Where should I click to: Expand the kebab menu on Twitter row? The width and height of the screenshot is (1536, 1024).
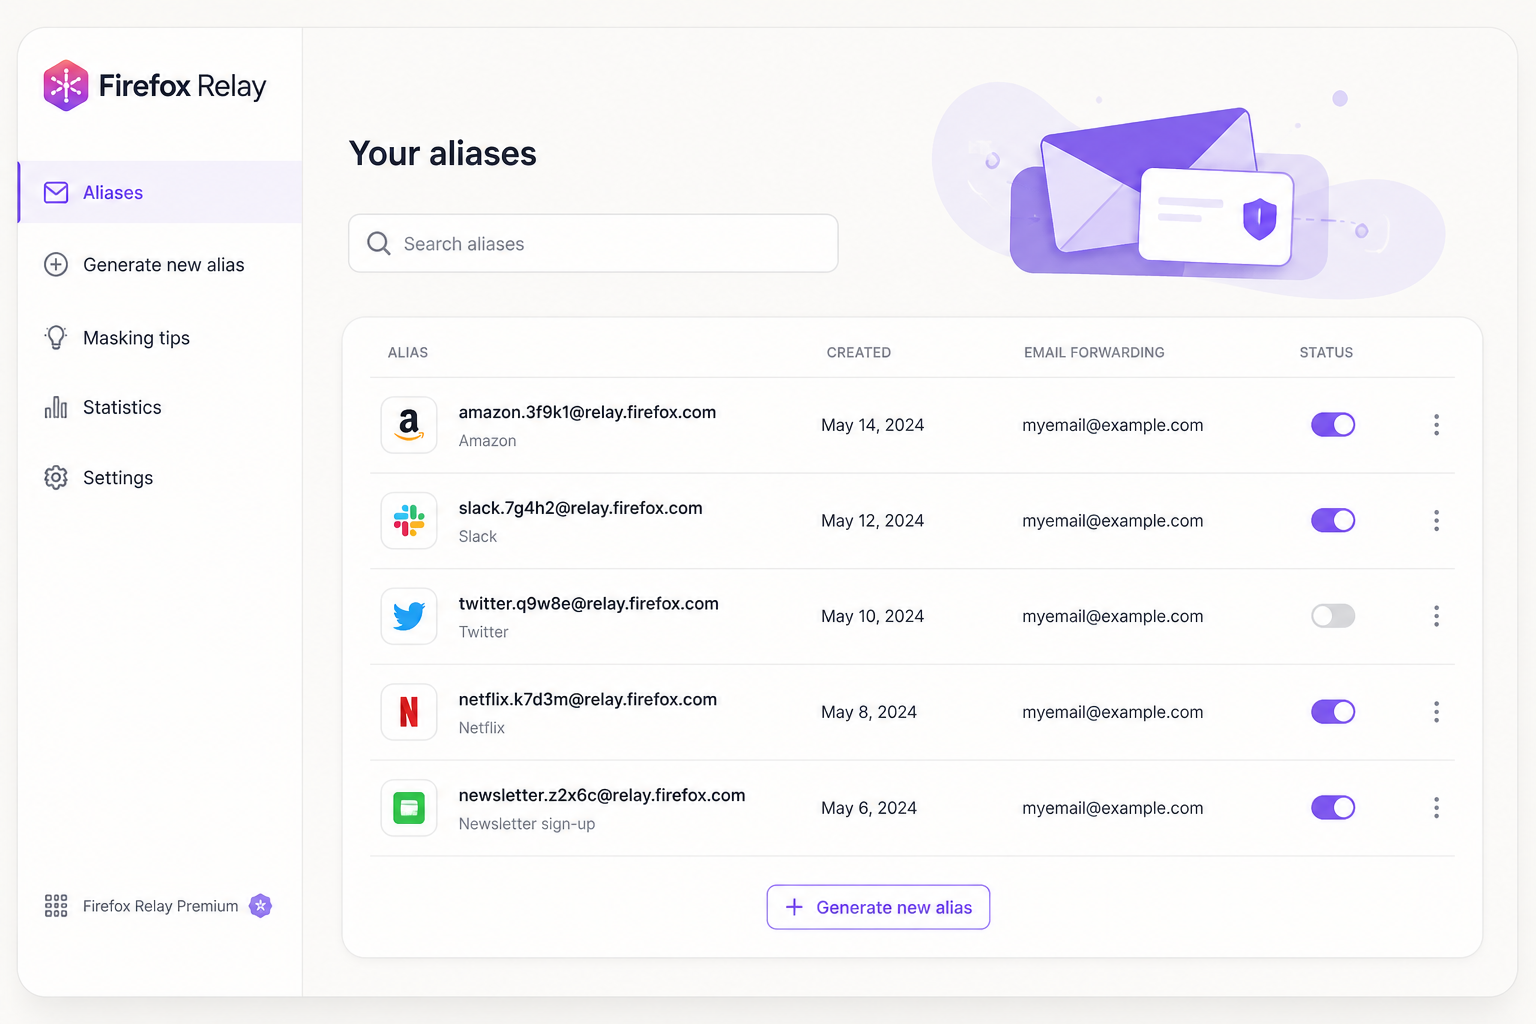(1436, 616)
